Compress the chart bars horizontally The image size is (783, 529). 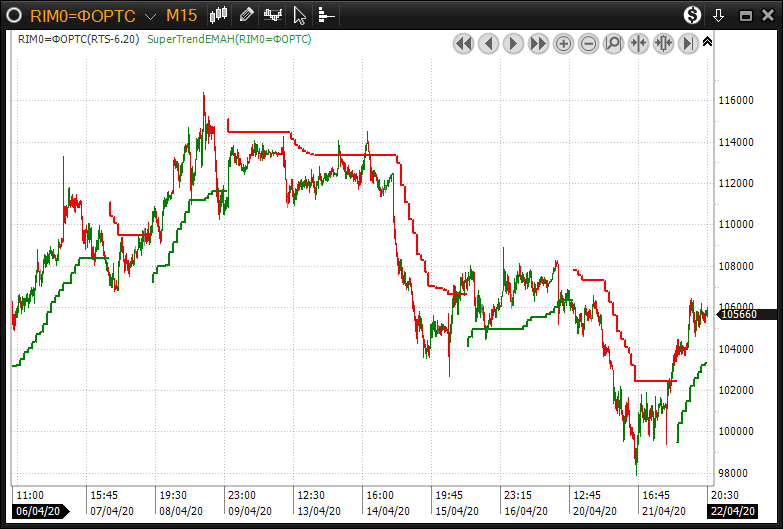coord(638,43)
